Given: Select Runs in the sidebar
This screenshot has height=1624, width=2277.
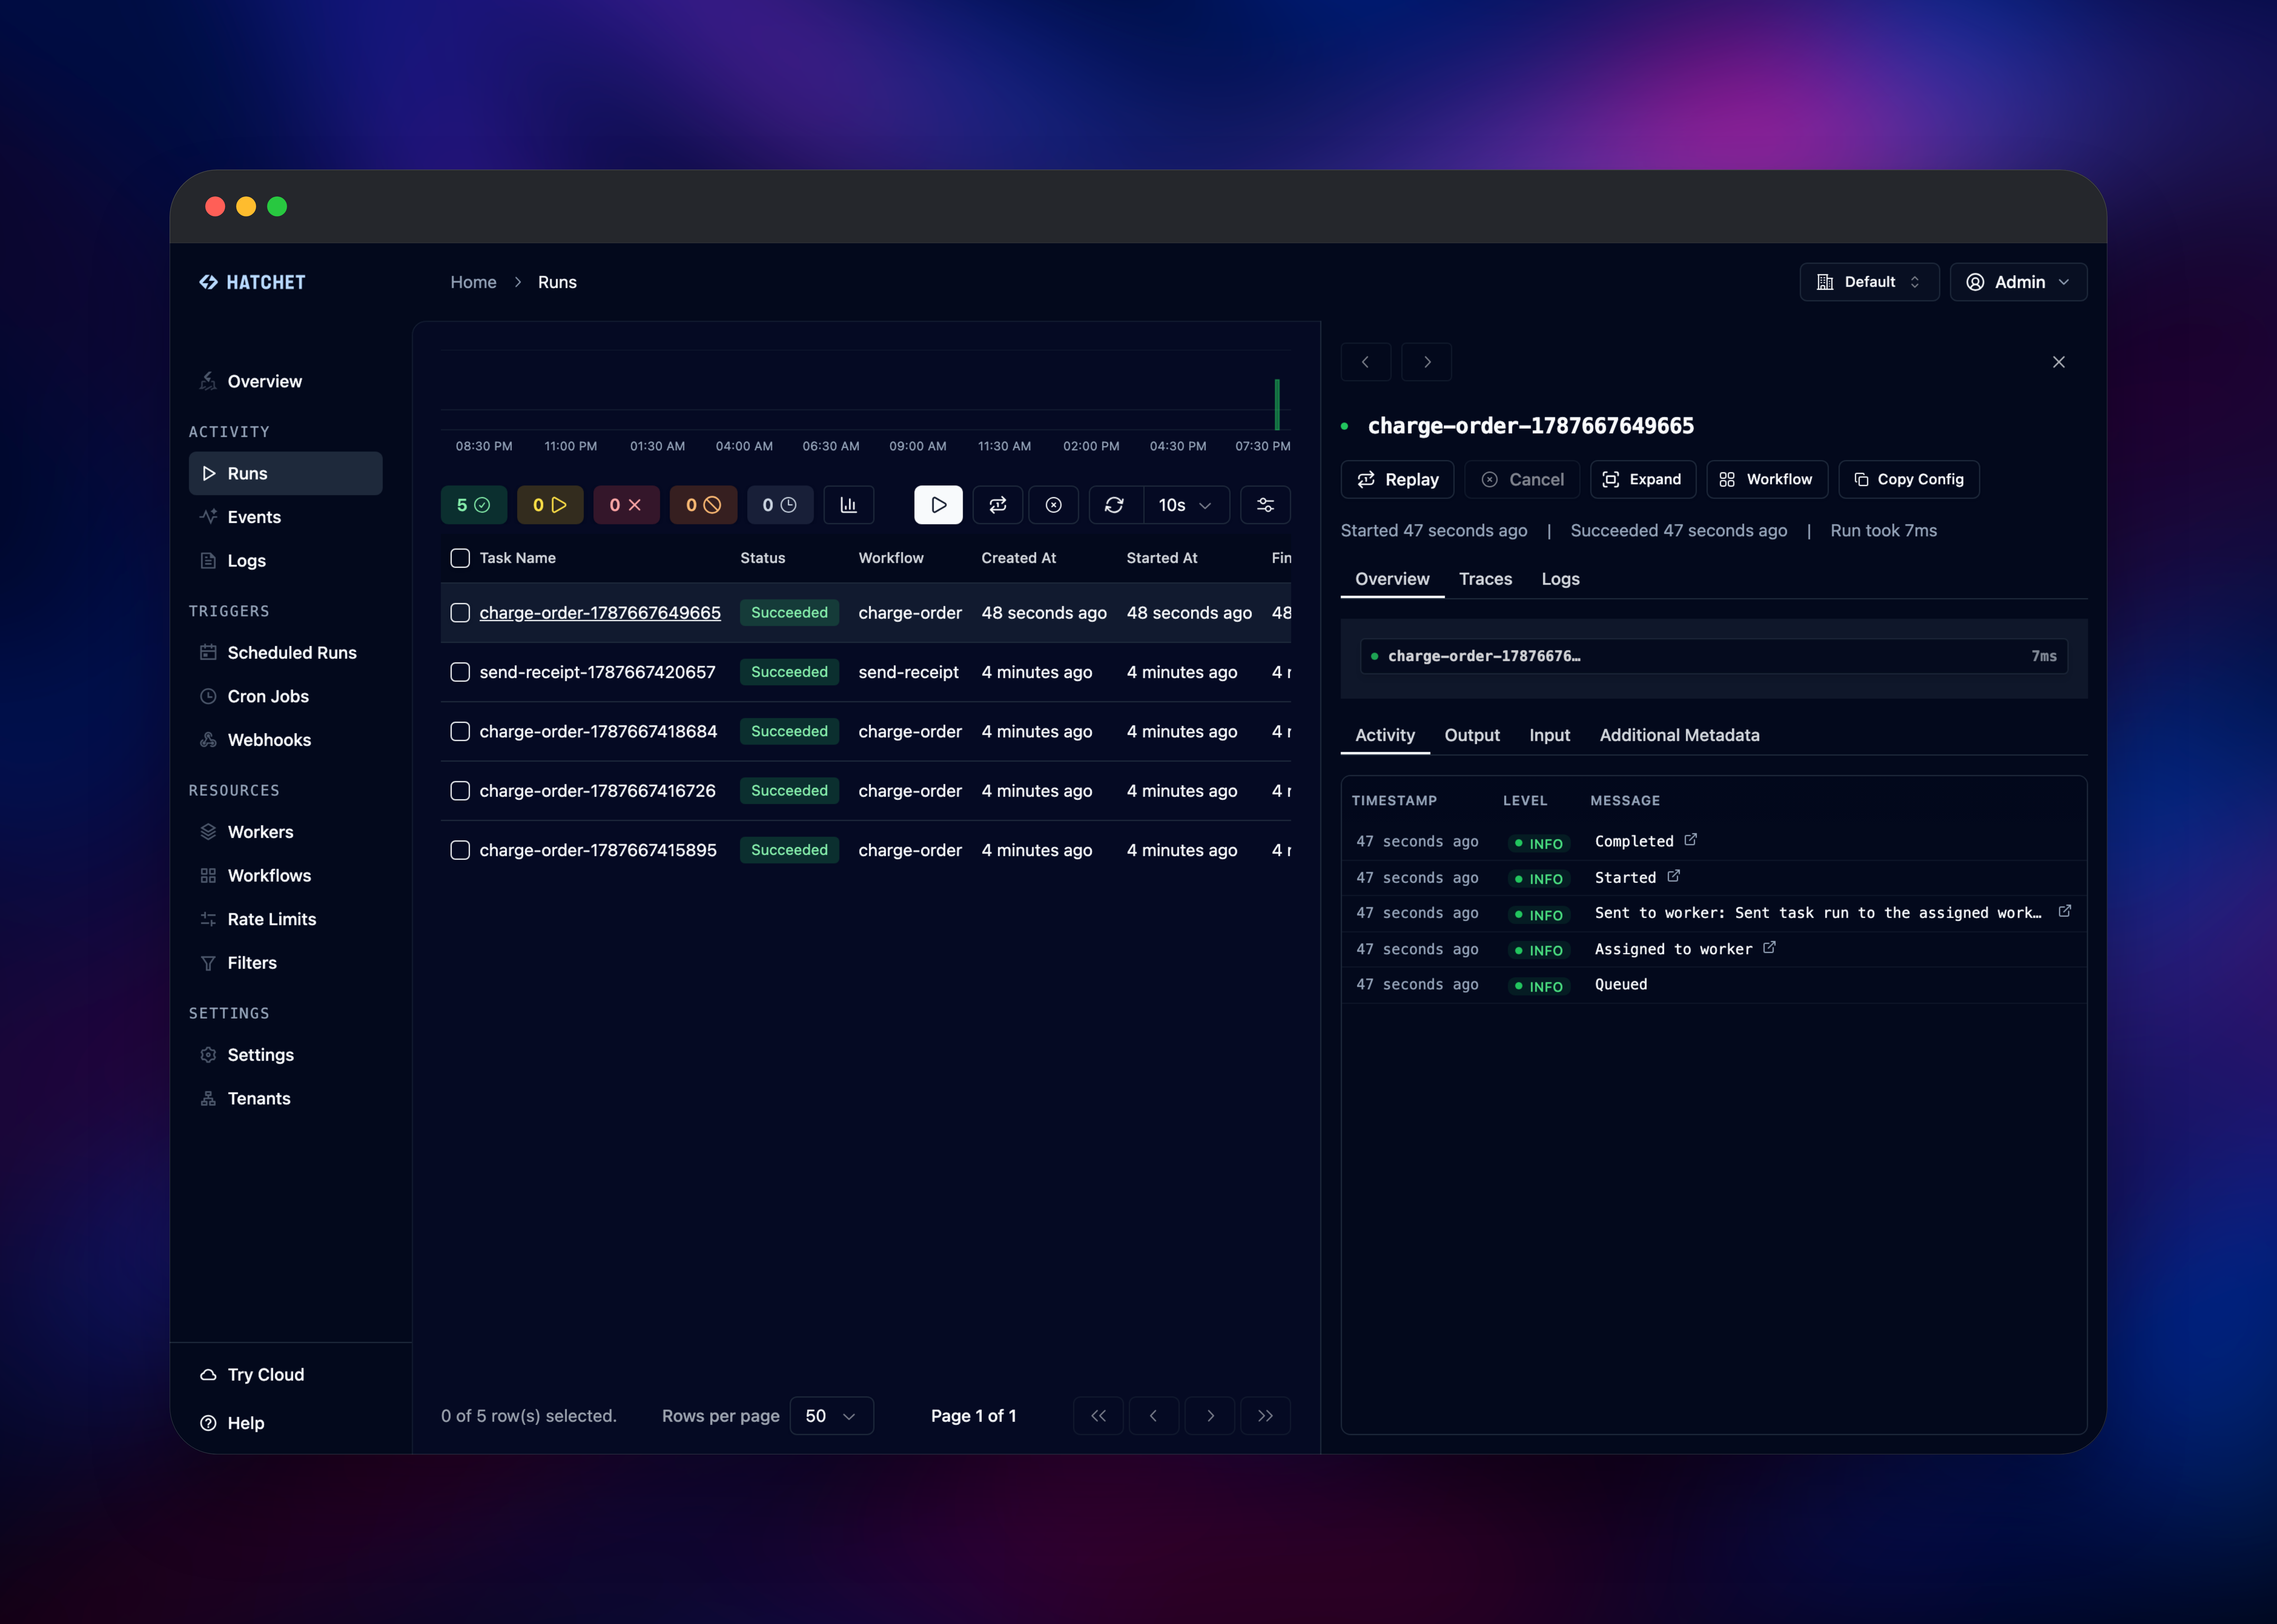Looking at the screenshot, I should tap(286, 473).
